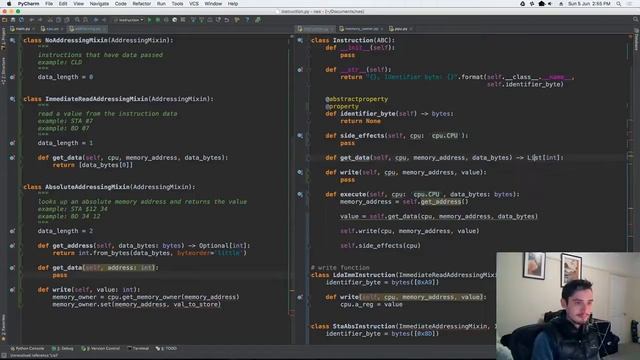This screenshot has height=360, width=640.
Task: Click 'class StaAbsInstruction' definition line
Action: click(x=403, y=327)
